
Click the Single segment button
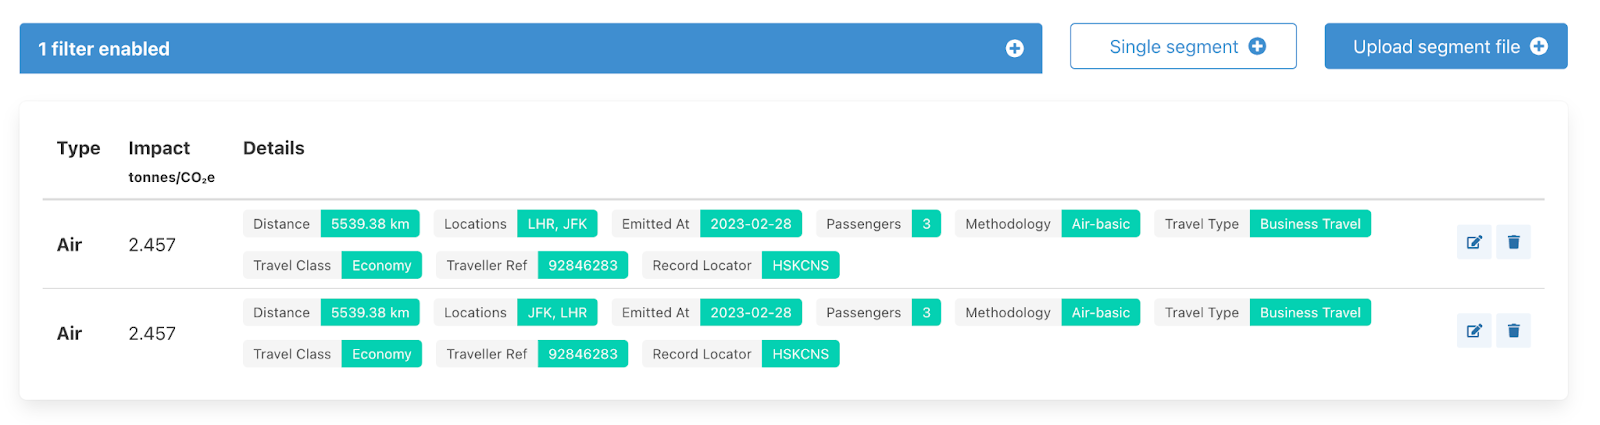[x=1183, y=47]
